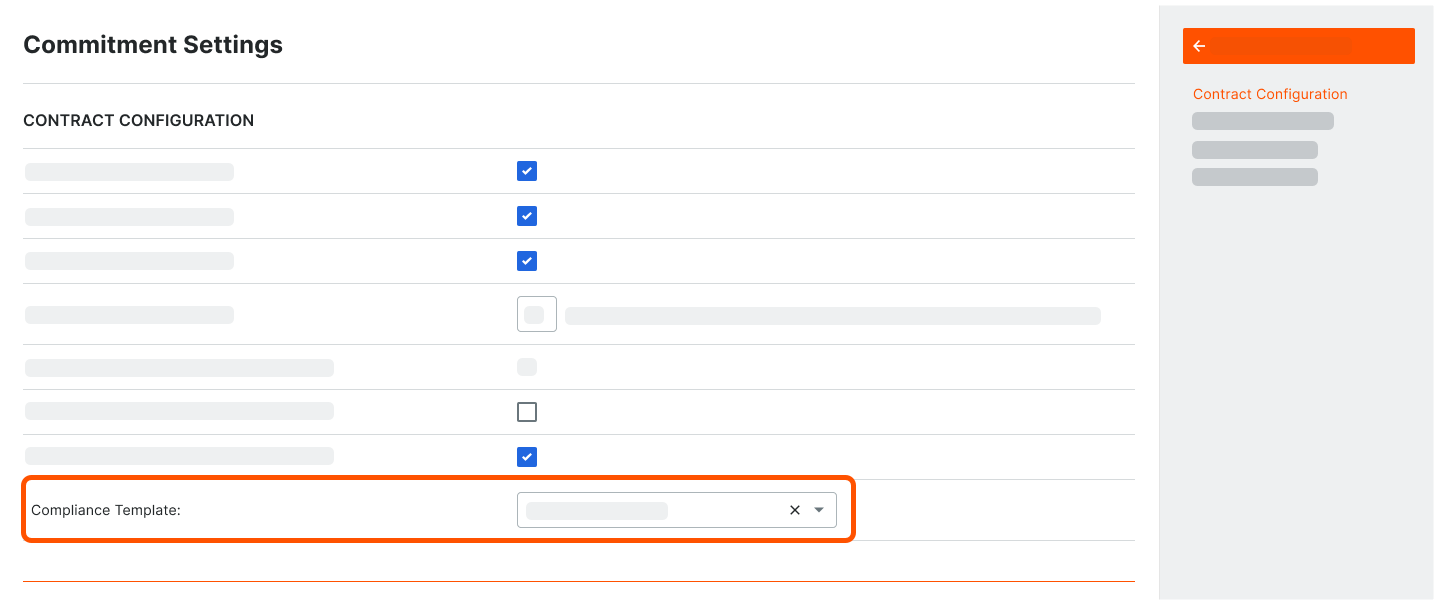Uncheck the second checked checkbox
Image resolution: width=1439 pixels, height=605 pixels.
[527, 216]
